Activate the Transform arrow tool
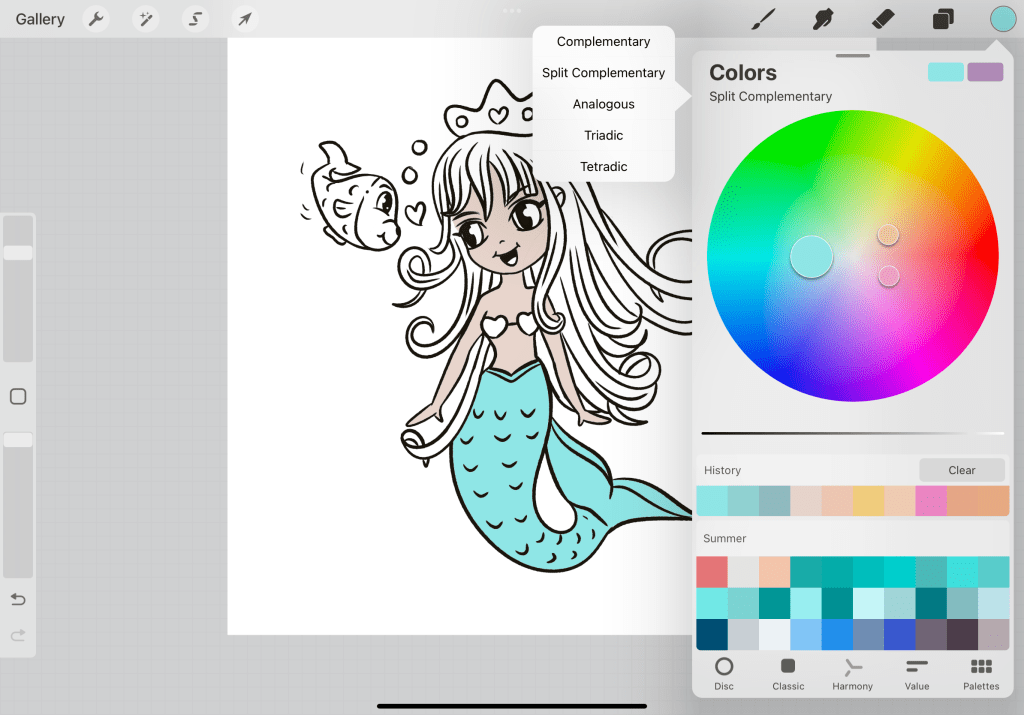The image size is (1024, 715). (244, 19)
